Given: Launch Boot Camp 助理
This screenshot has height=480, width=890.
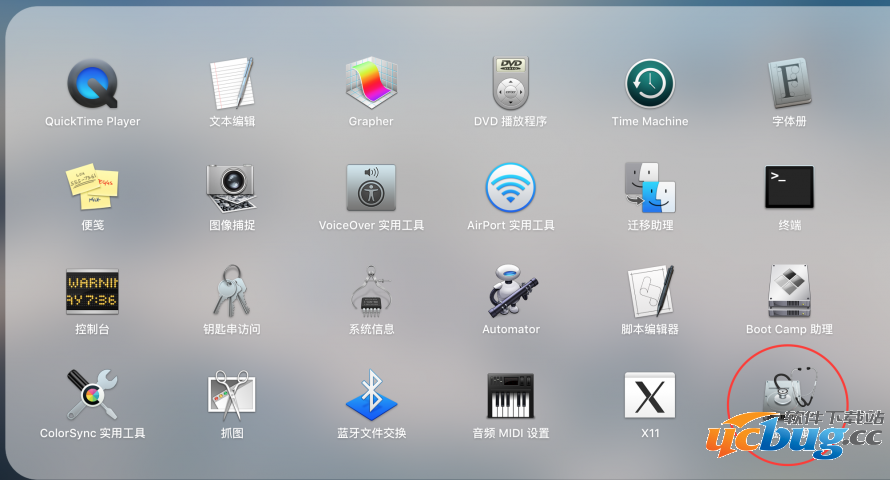Looking at the screenshot, I should (x=790, y=291).
